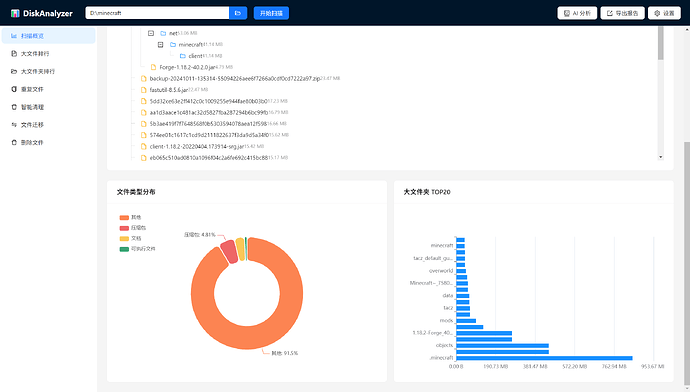Click the 智能清理 trash icon in sidebar

pos(14,107)
